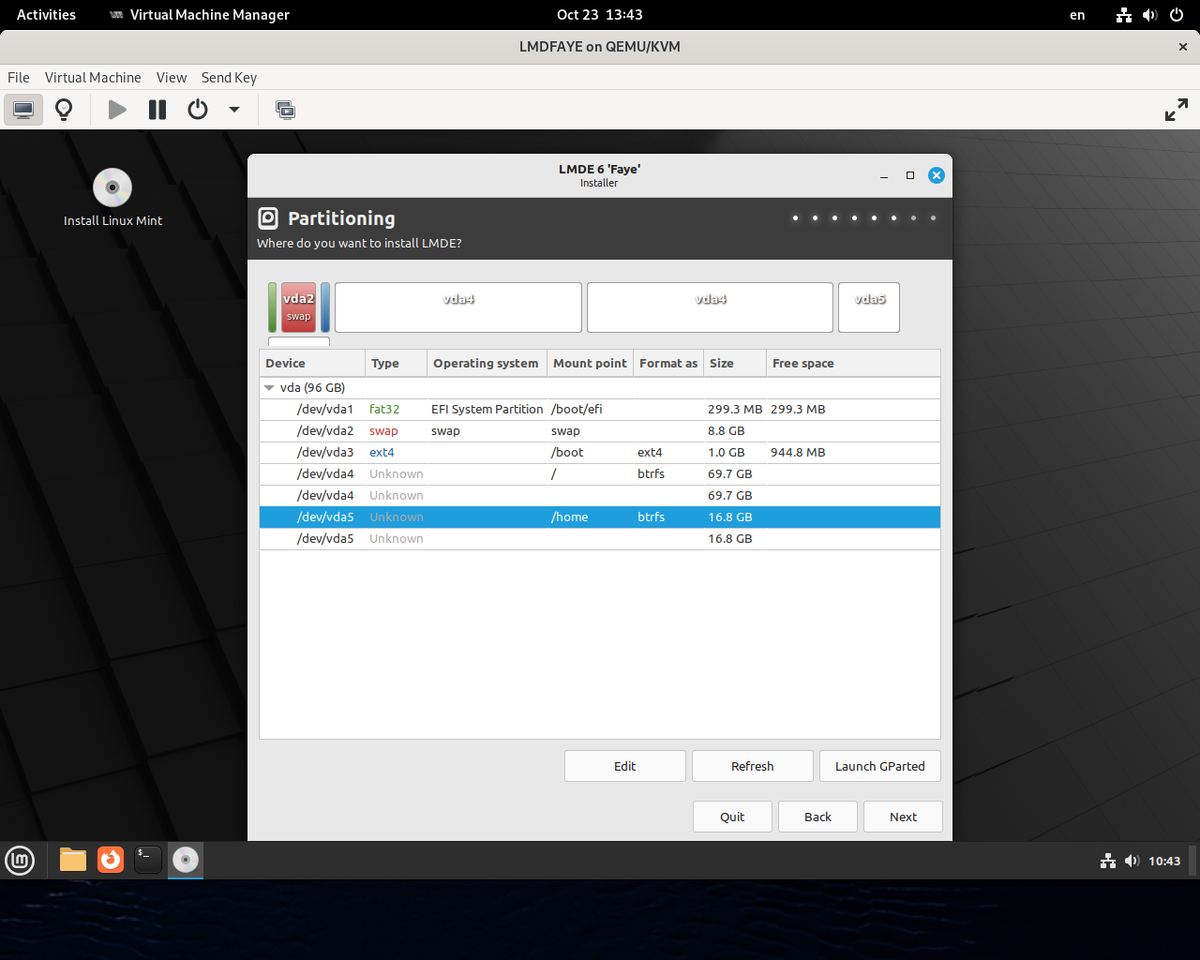Image resolution: width=1200 pixels, height=960 pixels.
Task: Select the vda5 partition block
Action: [x=869, y=307]
